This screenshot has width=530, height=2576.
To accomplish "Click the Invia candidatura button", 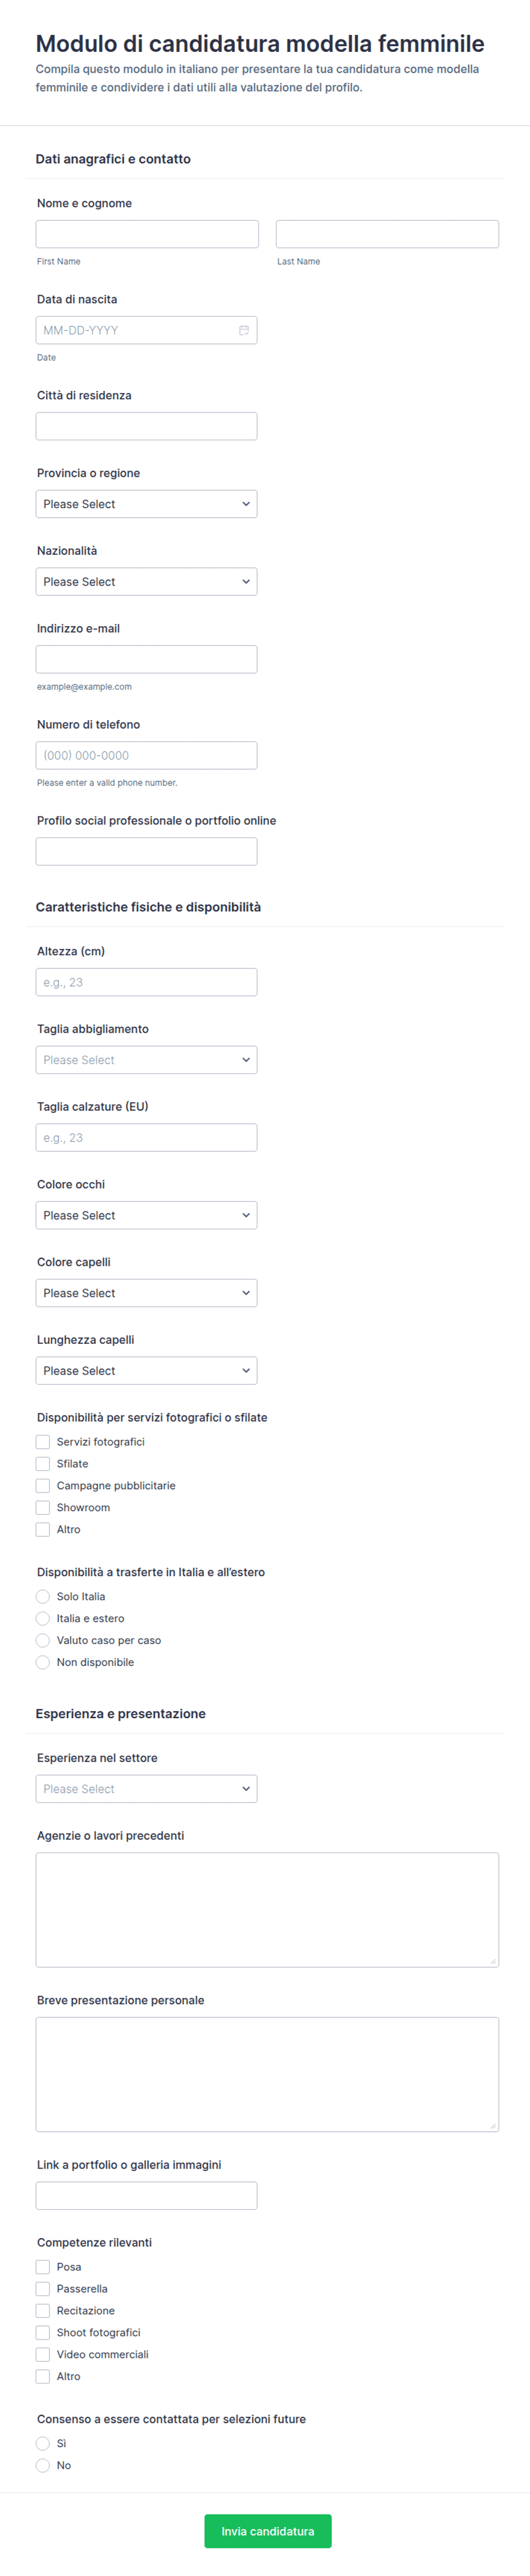I will pos(268,2531).
